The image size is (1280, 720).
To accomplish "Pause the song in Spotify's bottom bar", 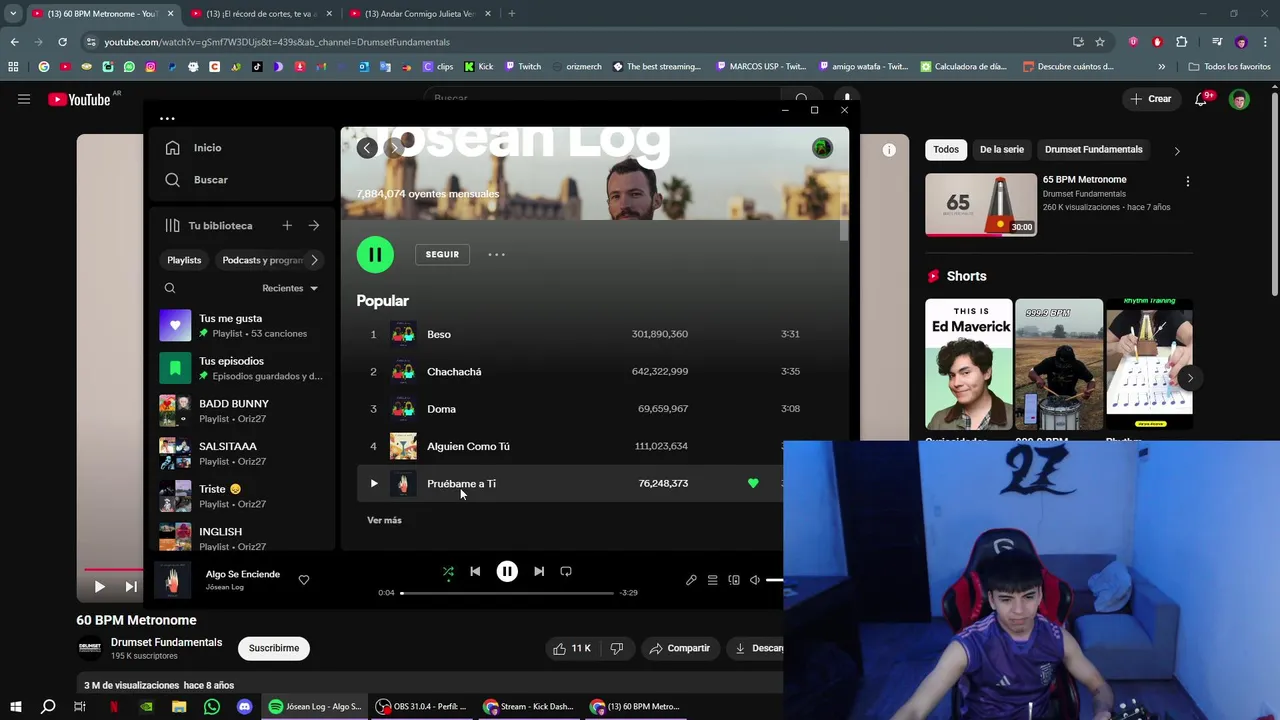I will point(507,571).
